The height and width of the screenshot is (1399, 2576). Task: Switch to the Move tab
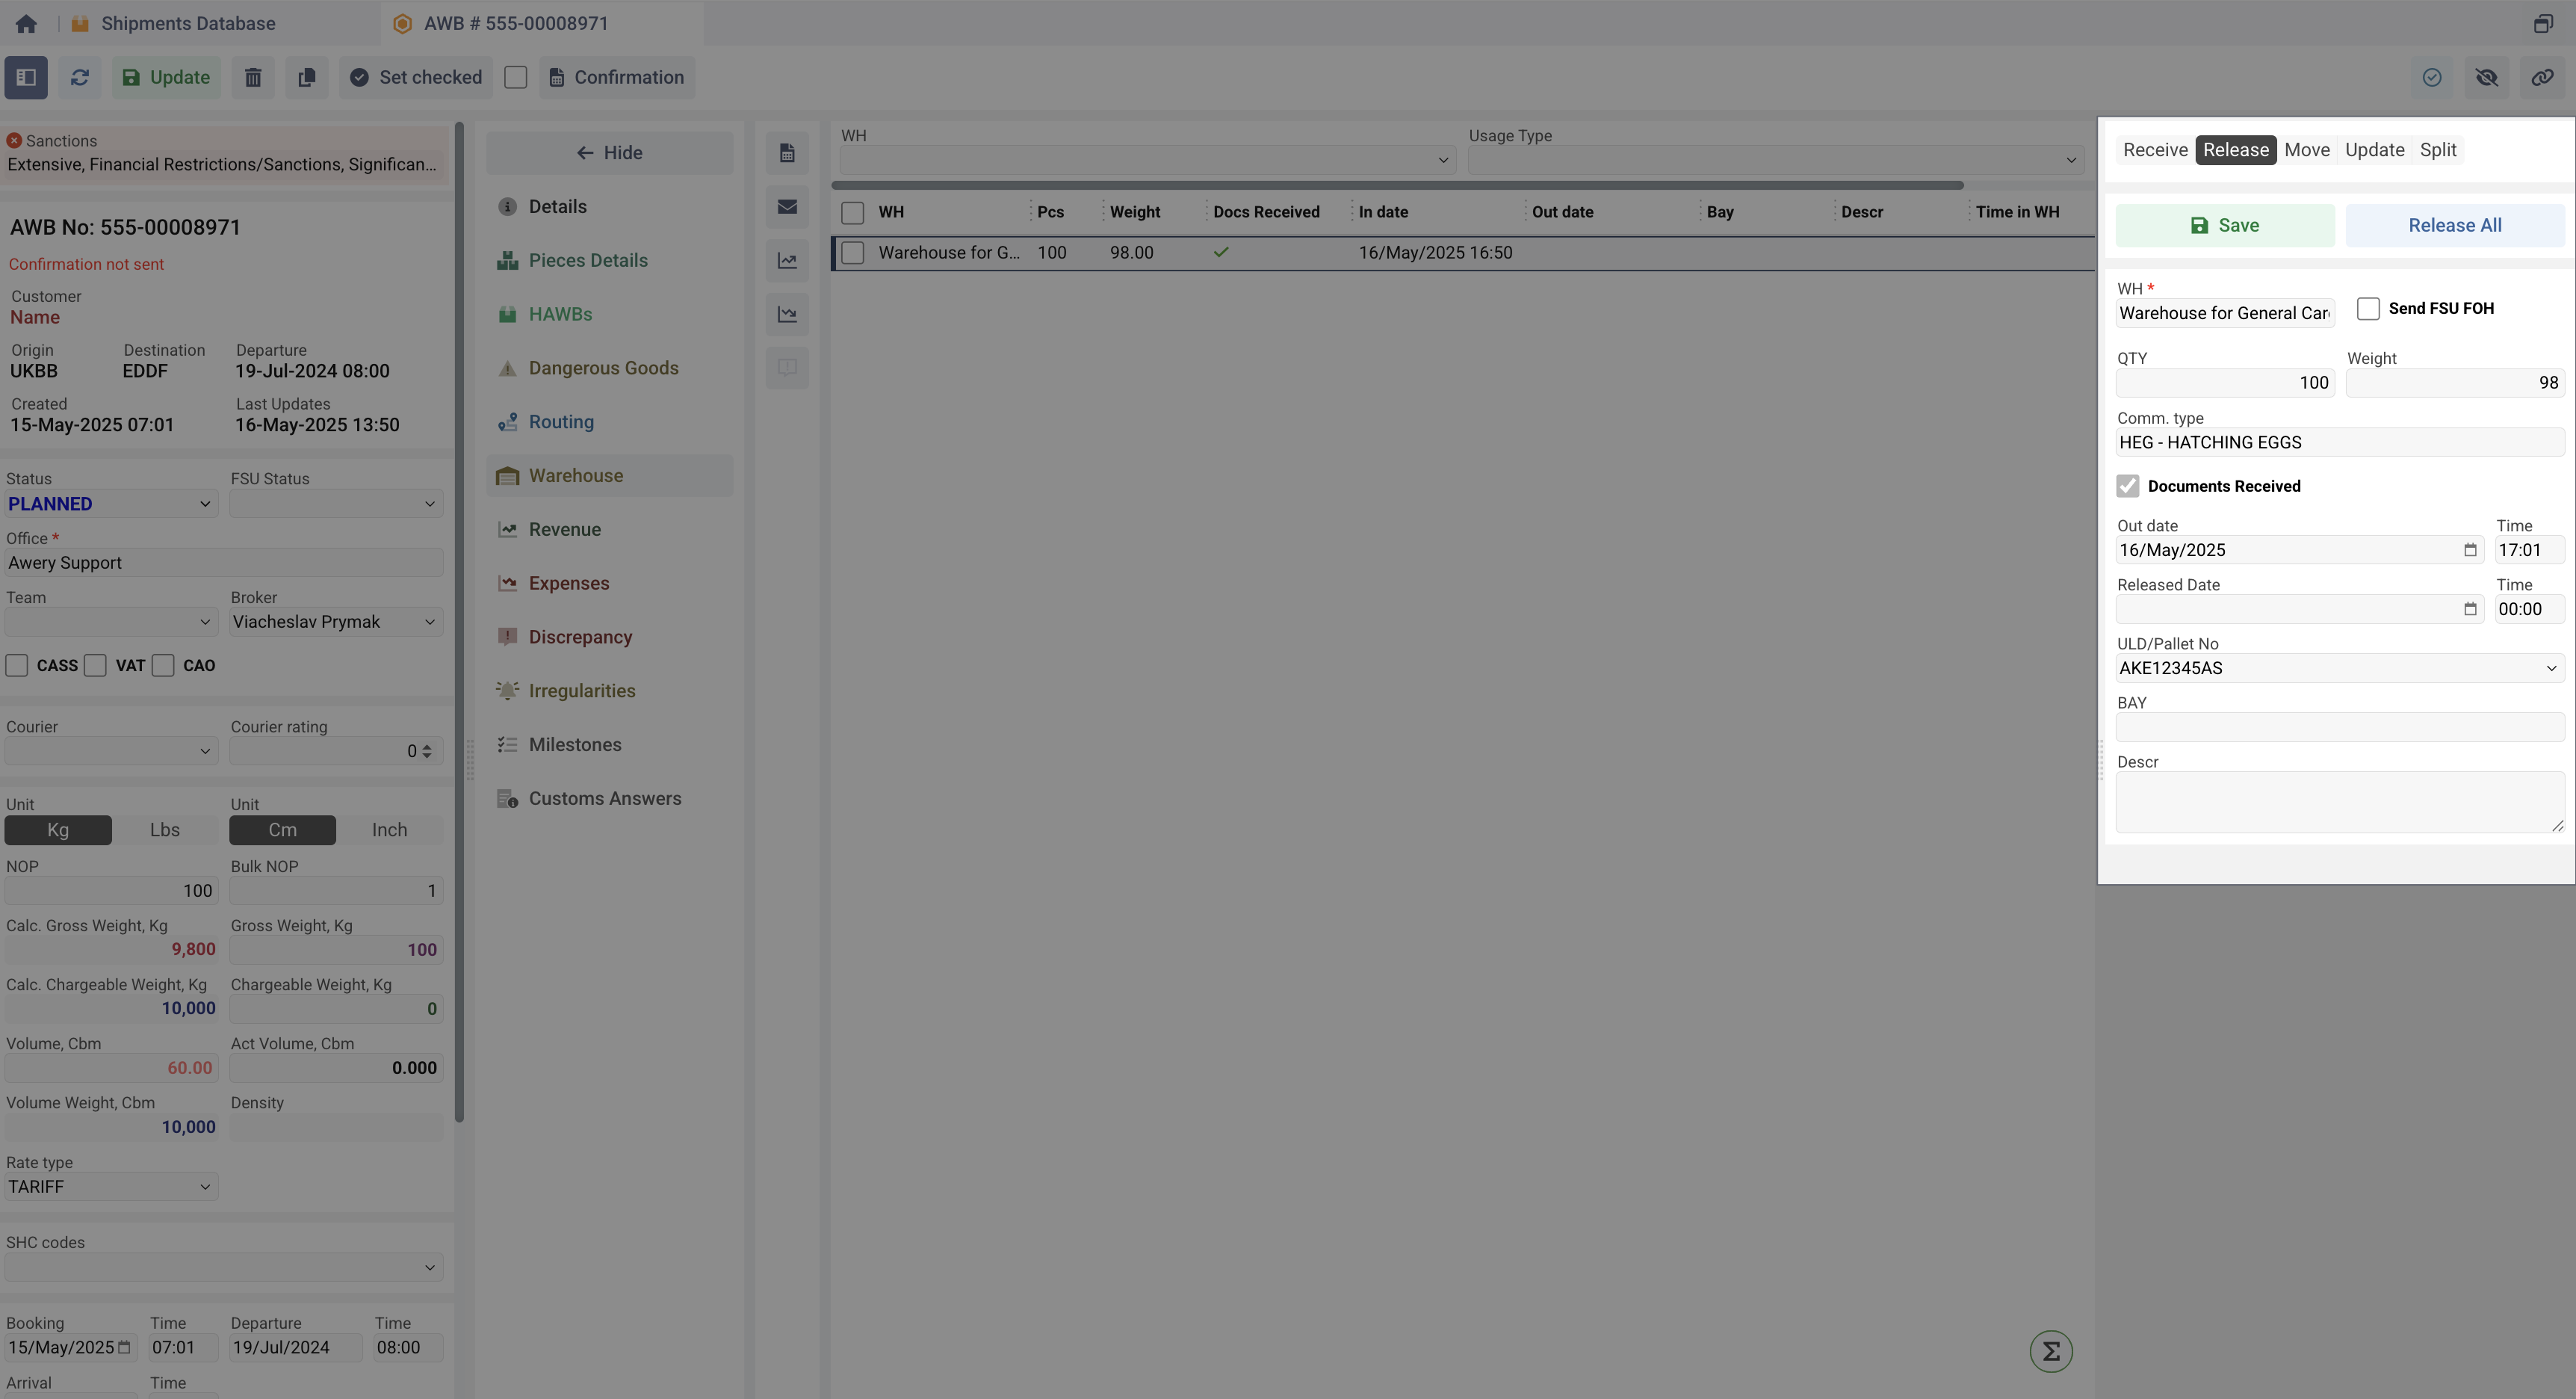(x=2306, y=150)
